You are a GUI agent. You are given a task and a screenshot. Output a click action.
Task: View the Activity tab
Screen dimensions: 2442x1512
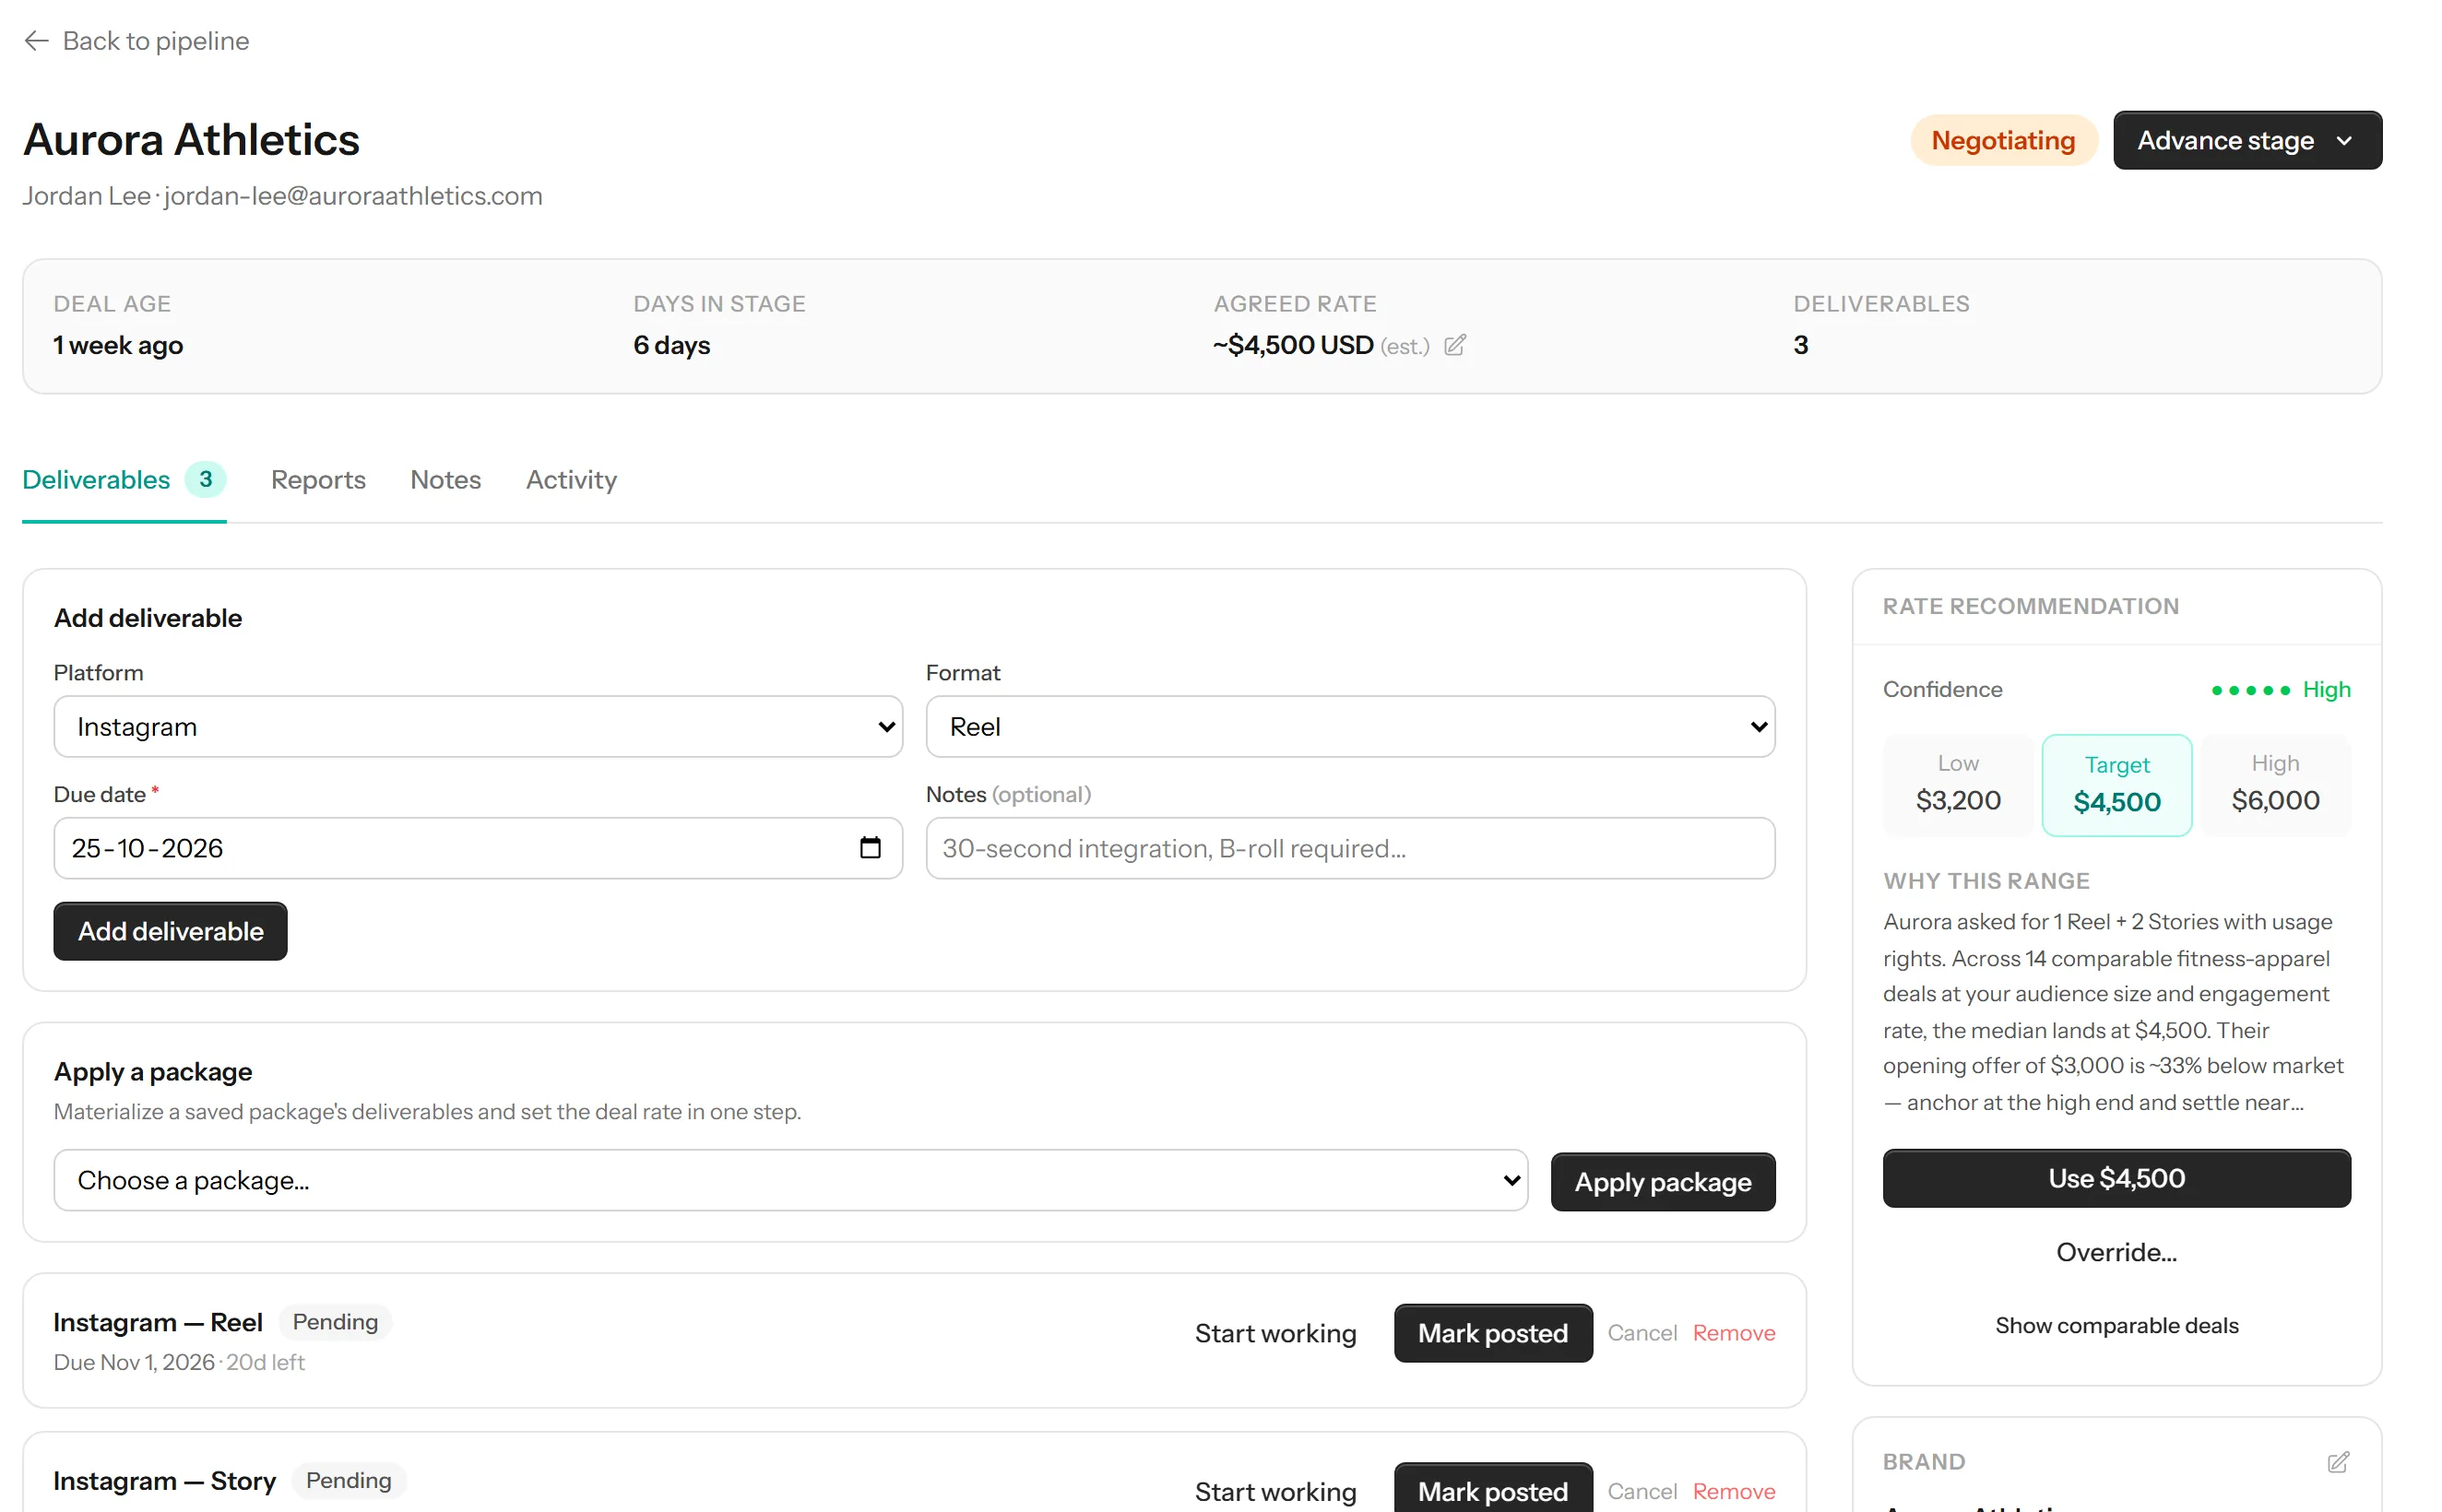click(x=572, y=480)
